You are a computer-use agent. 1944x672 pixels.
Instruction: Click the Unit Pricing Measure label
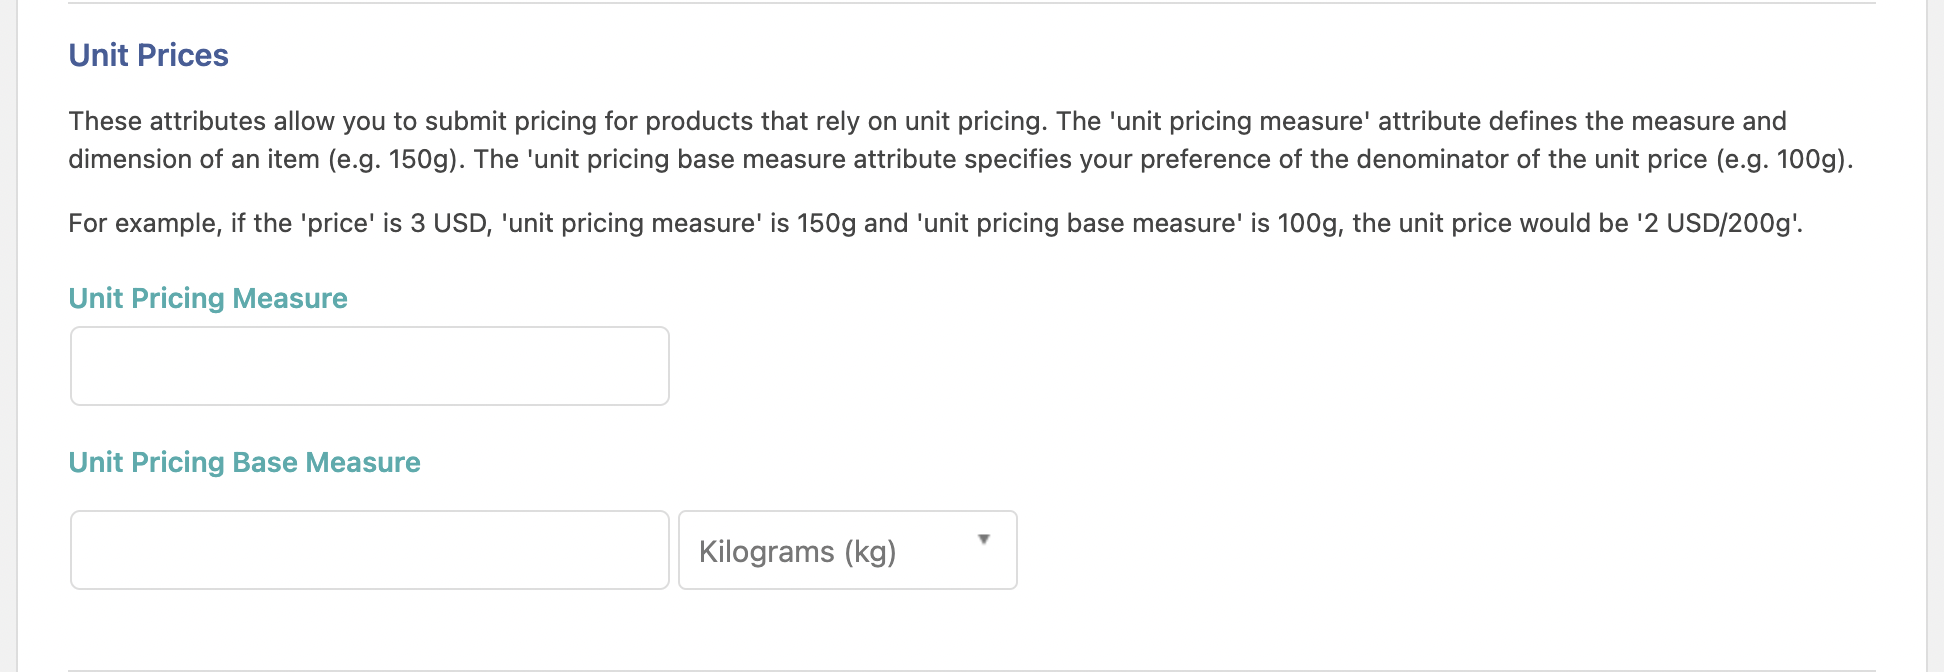click(207, 298)
